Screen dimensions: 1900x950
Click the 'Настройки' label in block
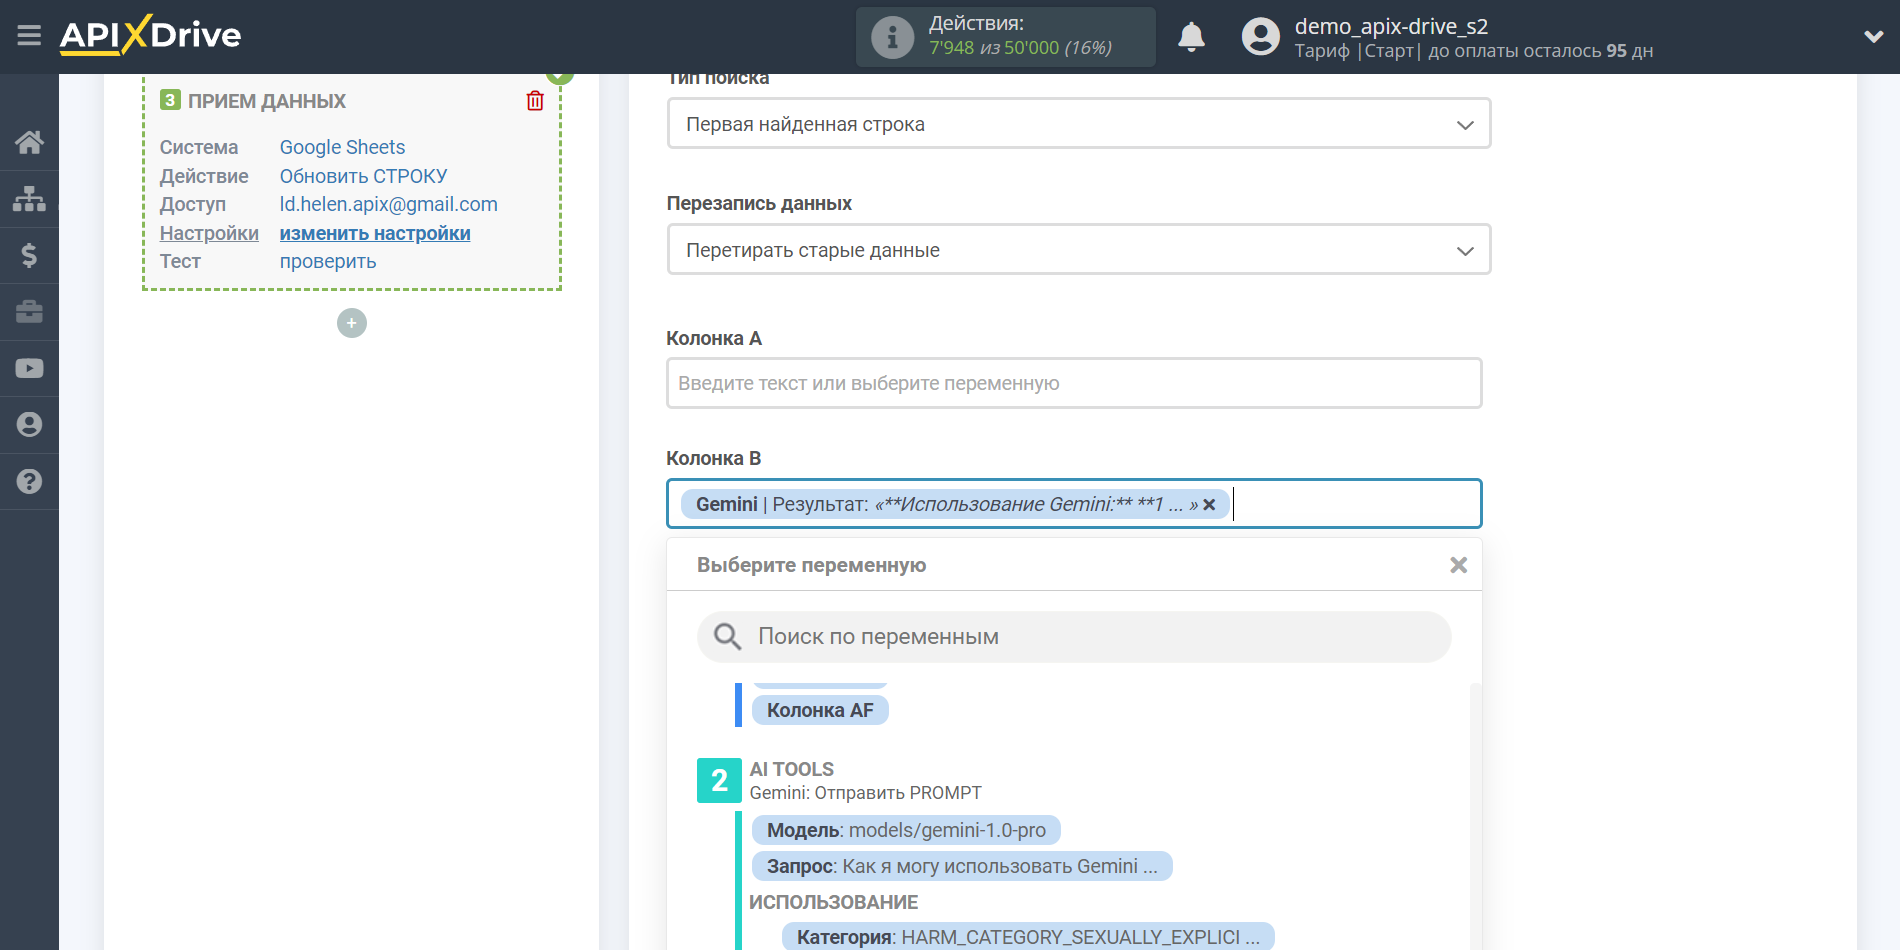[209, 233]
